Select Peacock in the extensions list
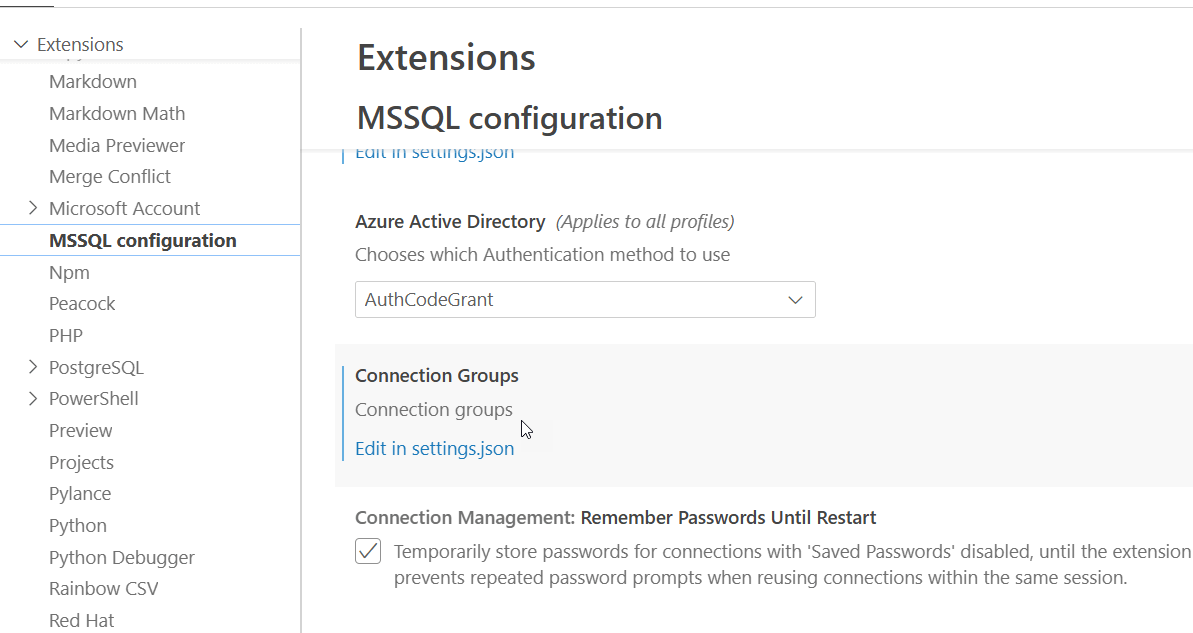The height and width of the screenshot is (633, 1193). click(x=82, y=303)
